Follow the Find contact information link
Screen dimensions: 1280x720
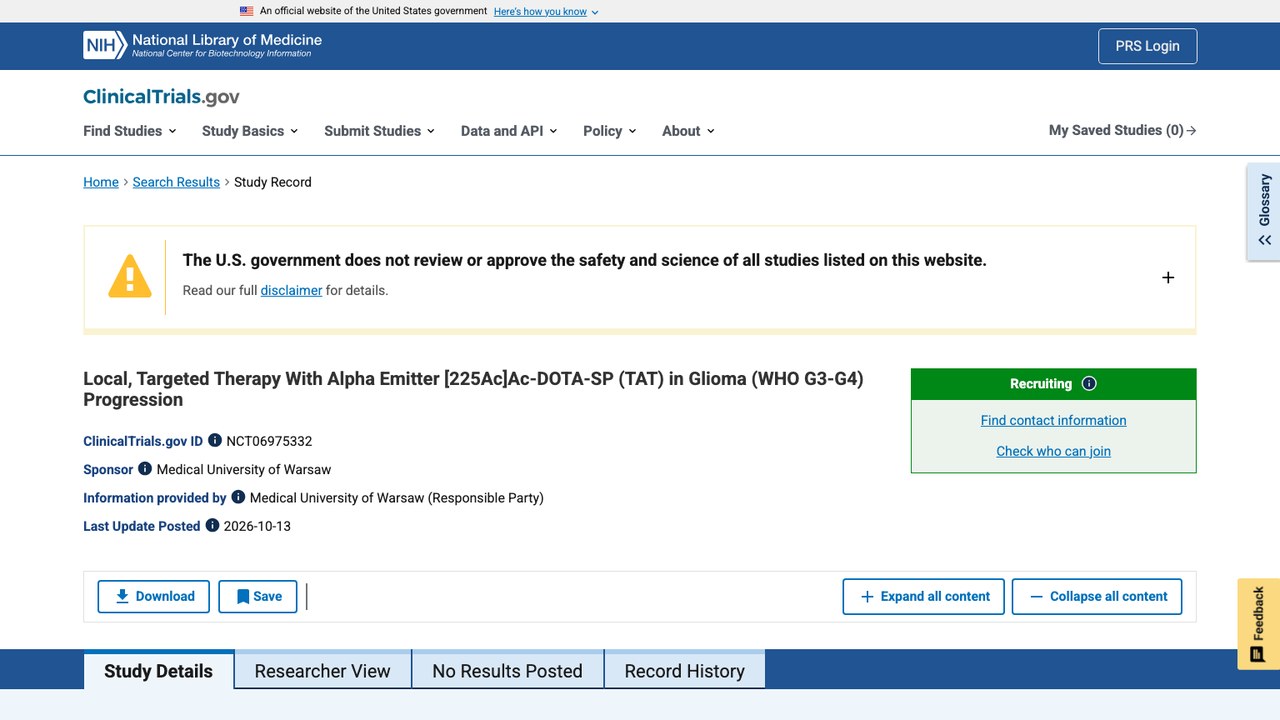click(x=1054, y=420)
